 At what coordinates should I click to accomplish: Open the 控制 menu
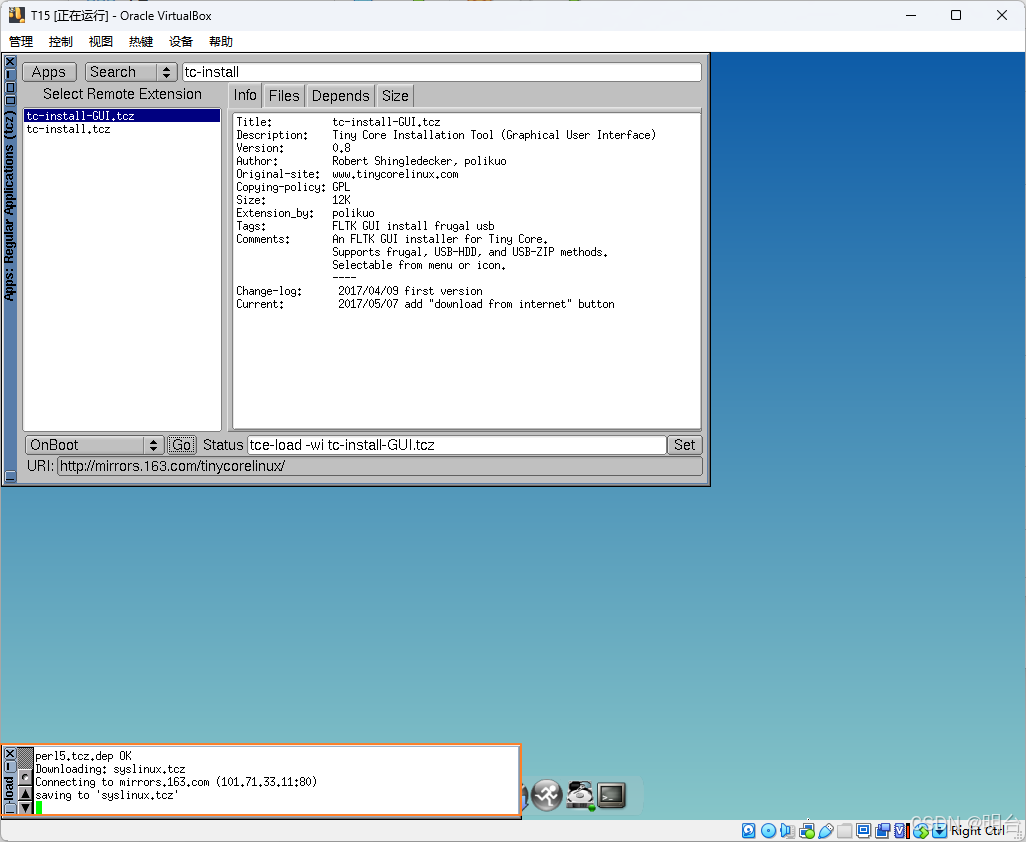(x=61, y=42)
